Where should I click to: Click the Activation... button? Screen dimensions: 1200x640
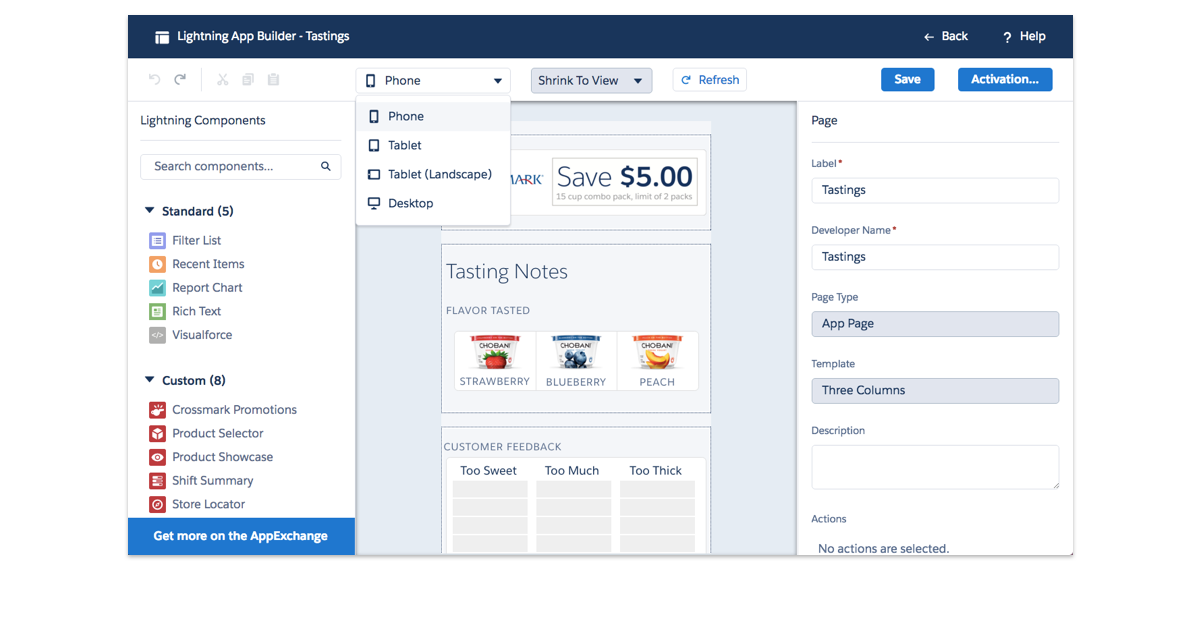point(1005,80)
